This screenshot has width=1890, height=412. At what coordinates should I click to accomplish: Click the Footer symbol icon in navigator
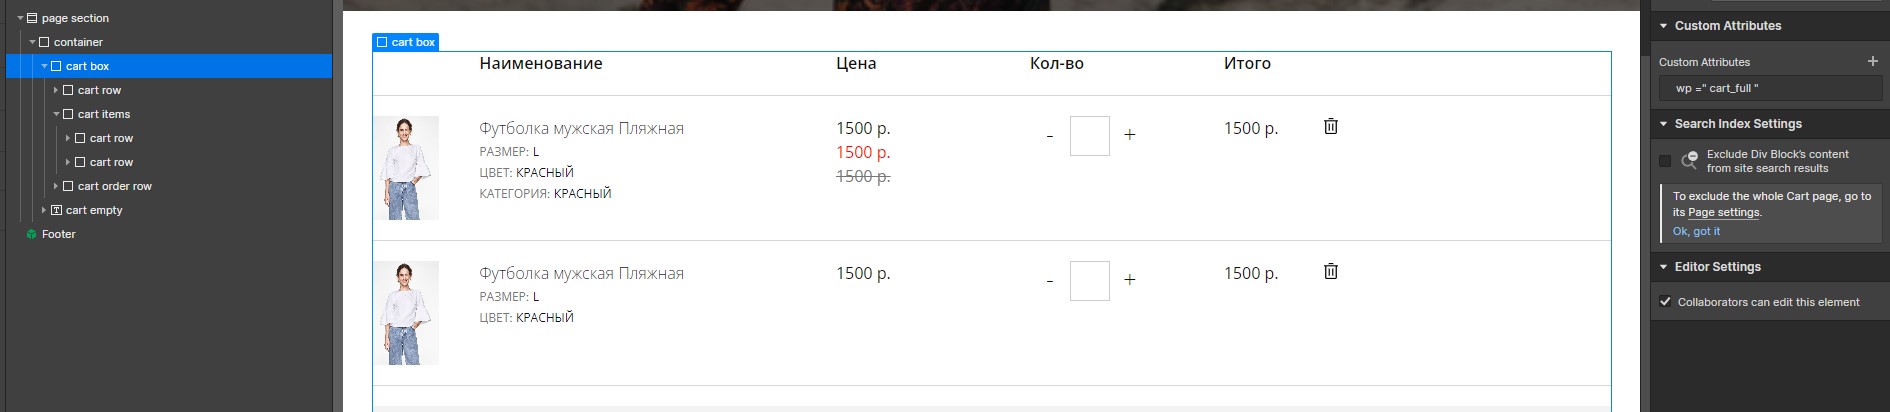click(x=32, y=234)
